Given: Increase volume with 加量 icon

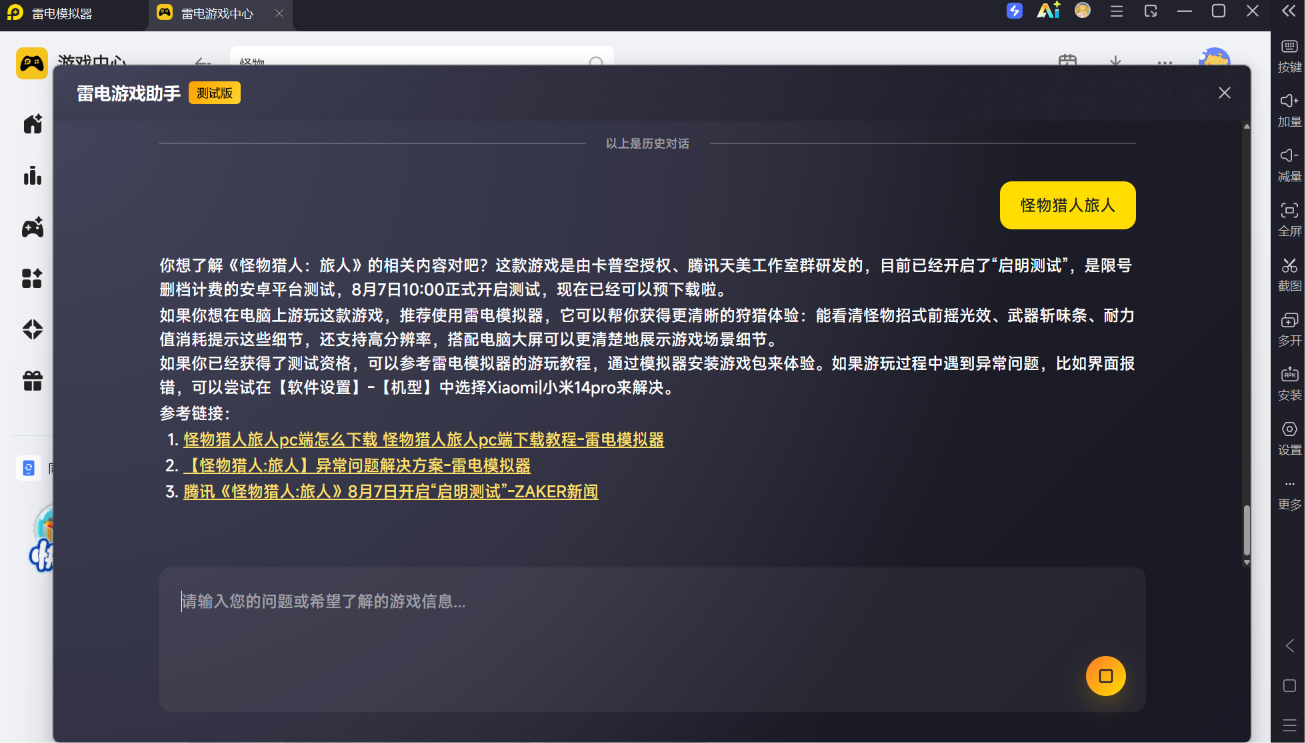Looking at the screenshot, I should tap(1290, 110).
